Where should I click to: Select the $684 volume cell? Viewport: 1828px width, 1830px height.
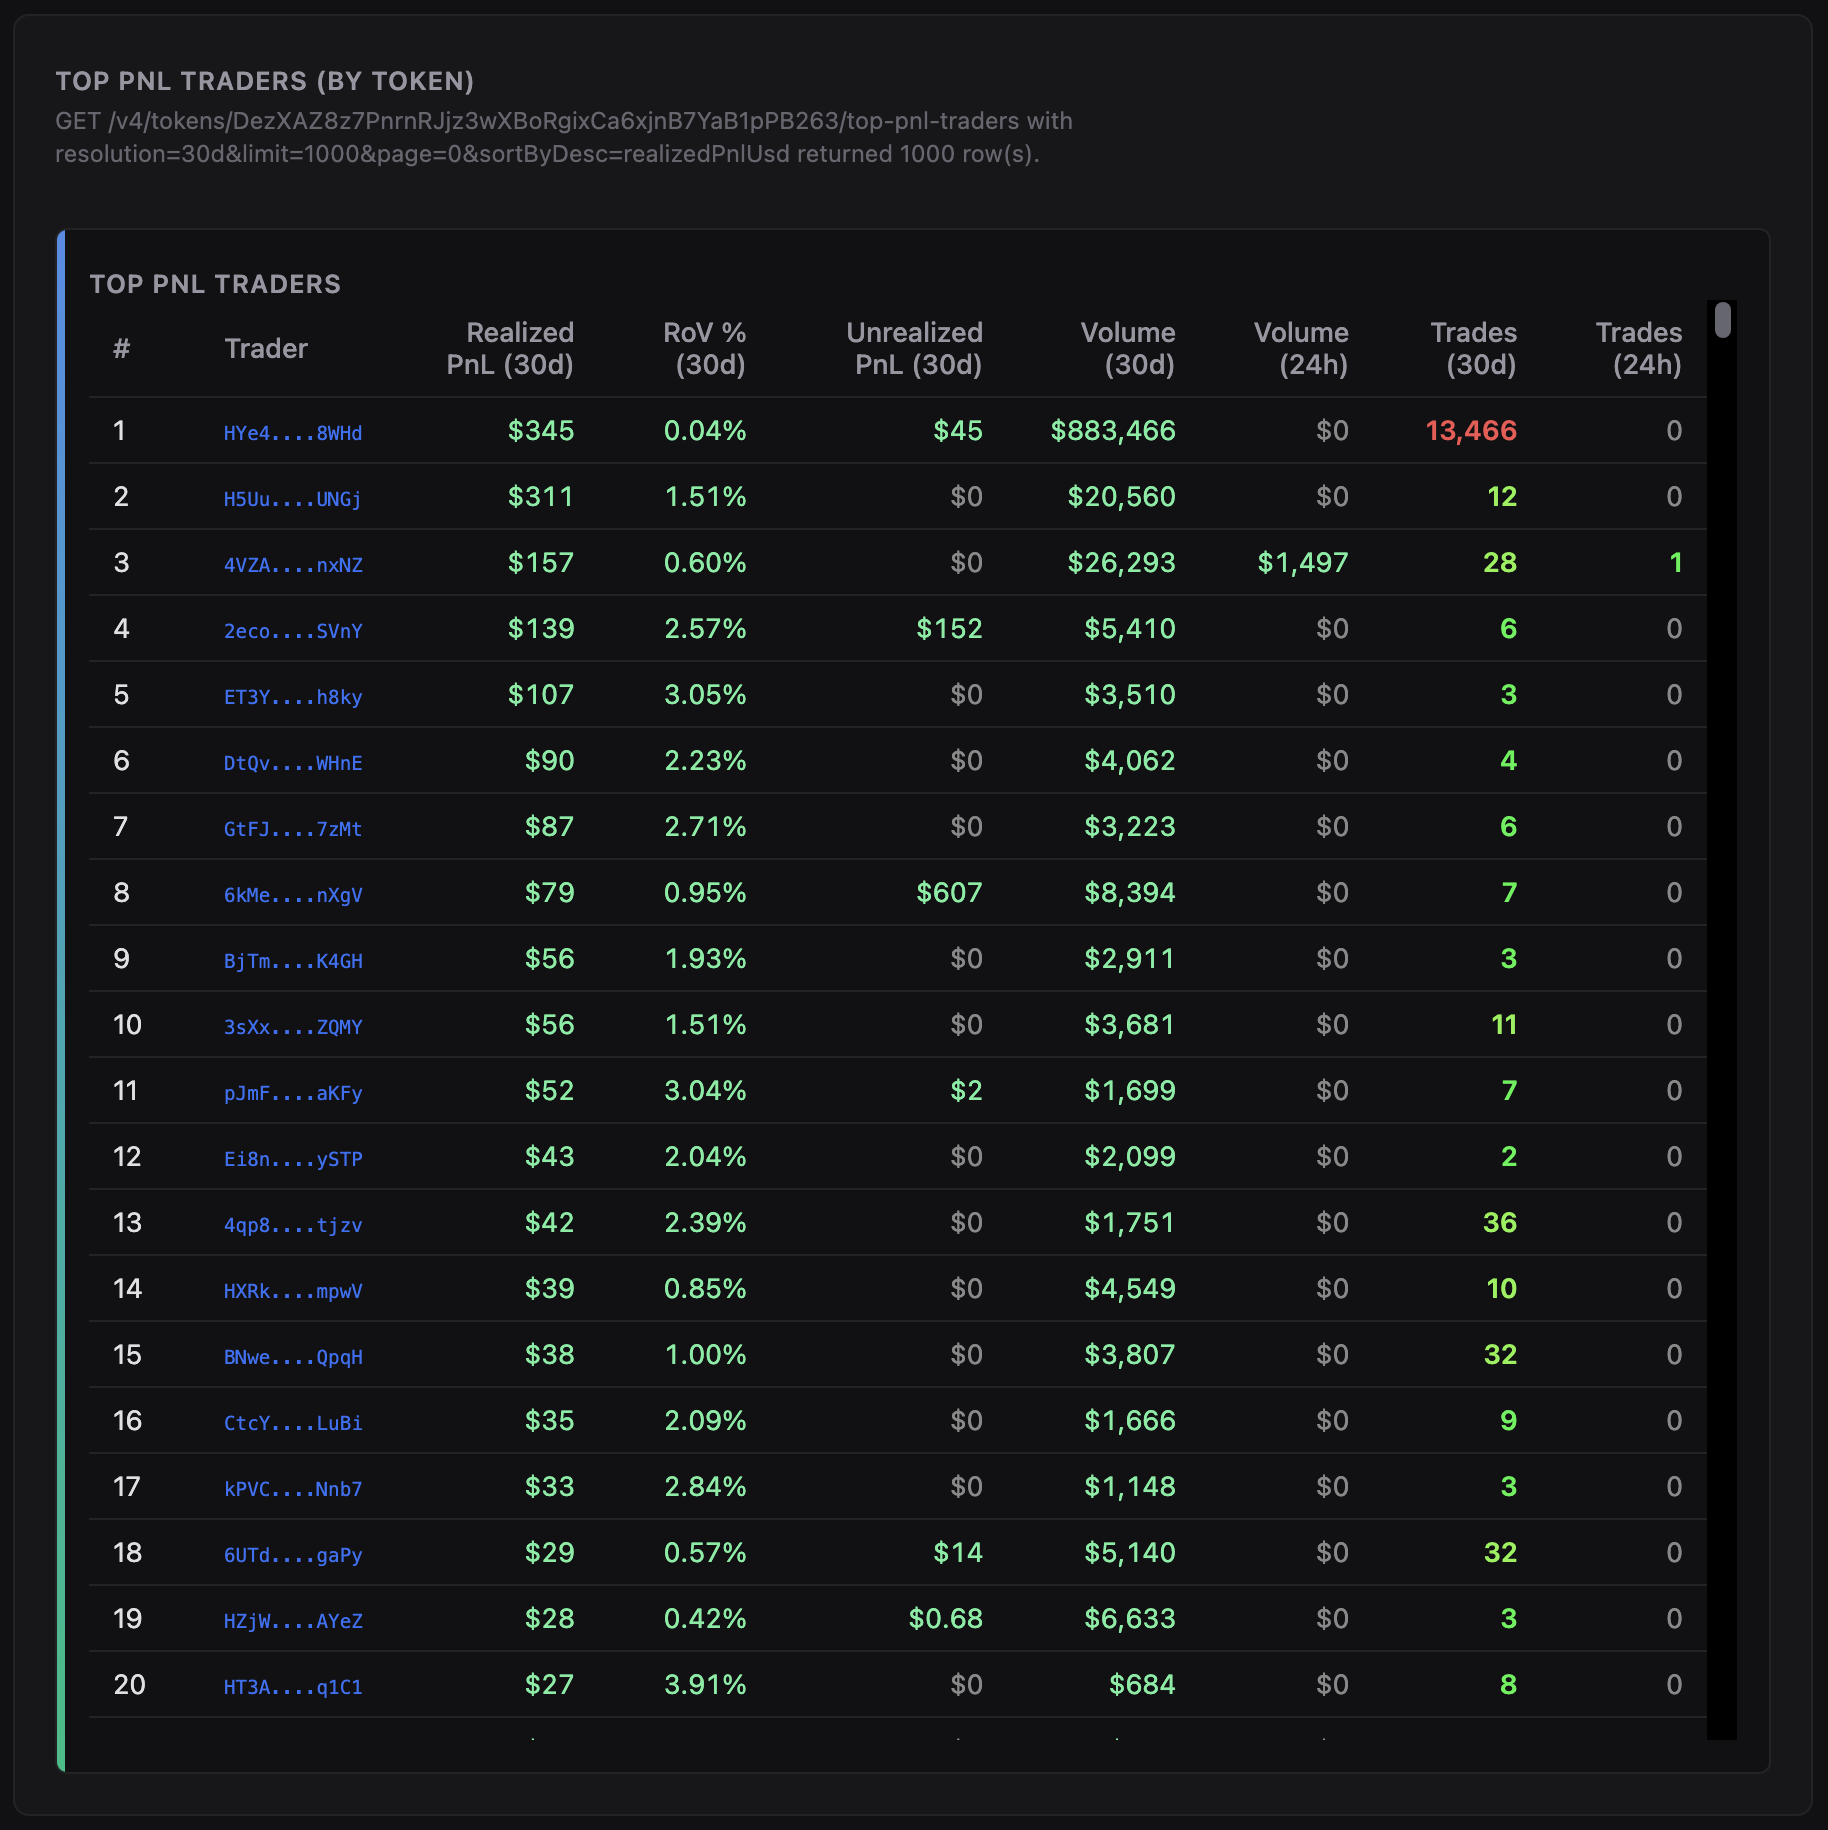[1143, 1685]
